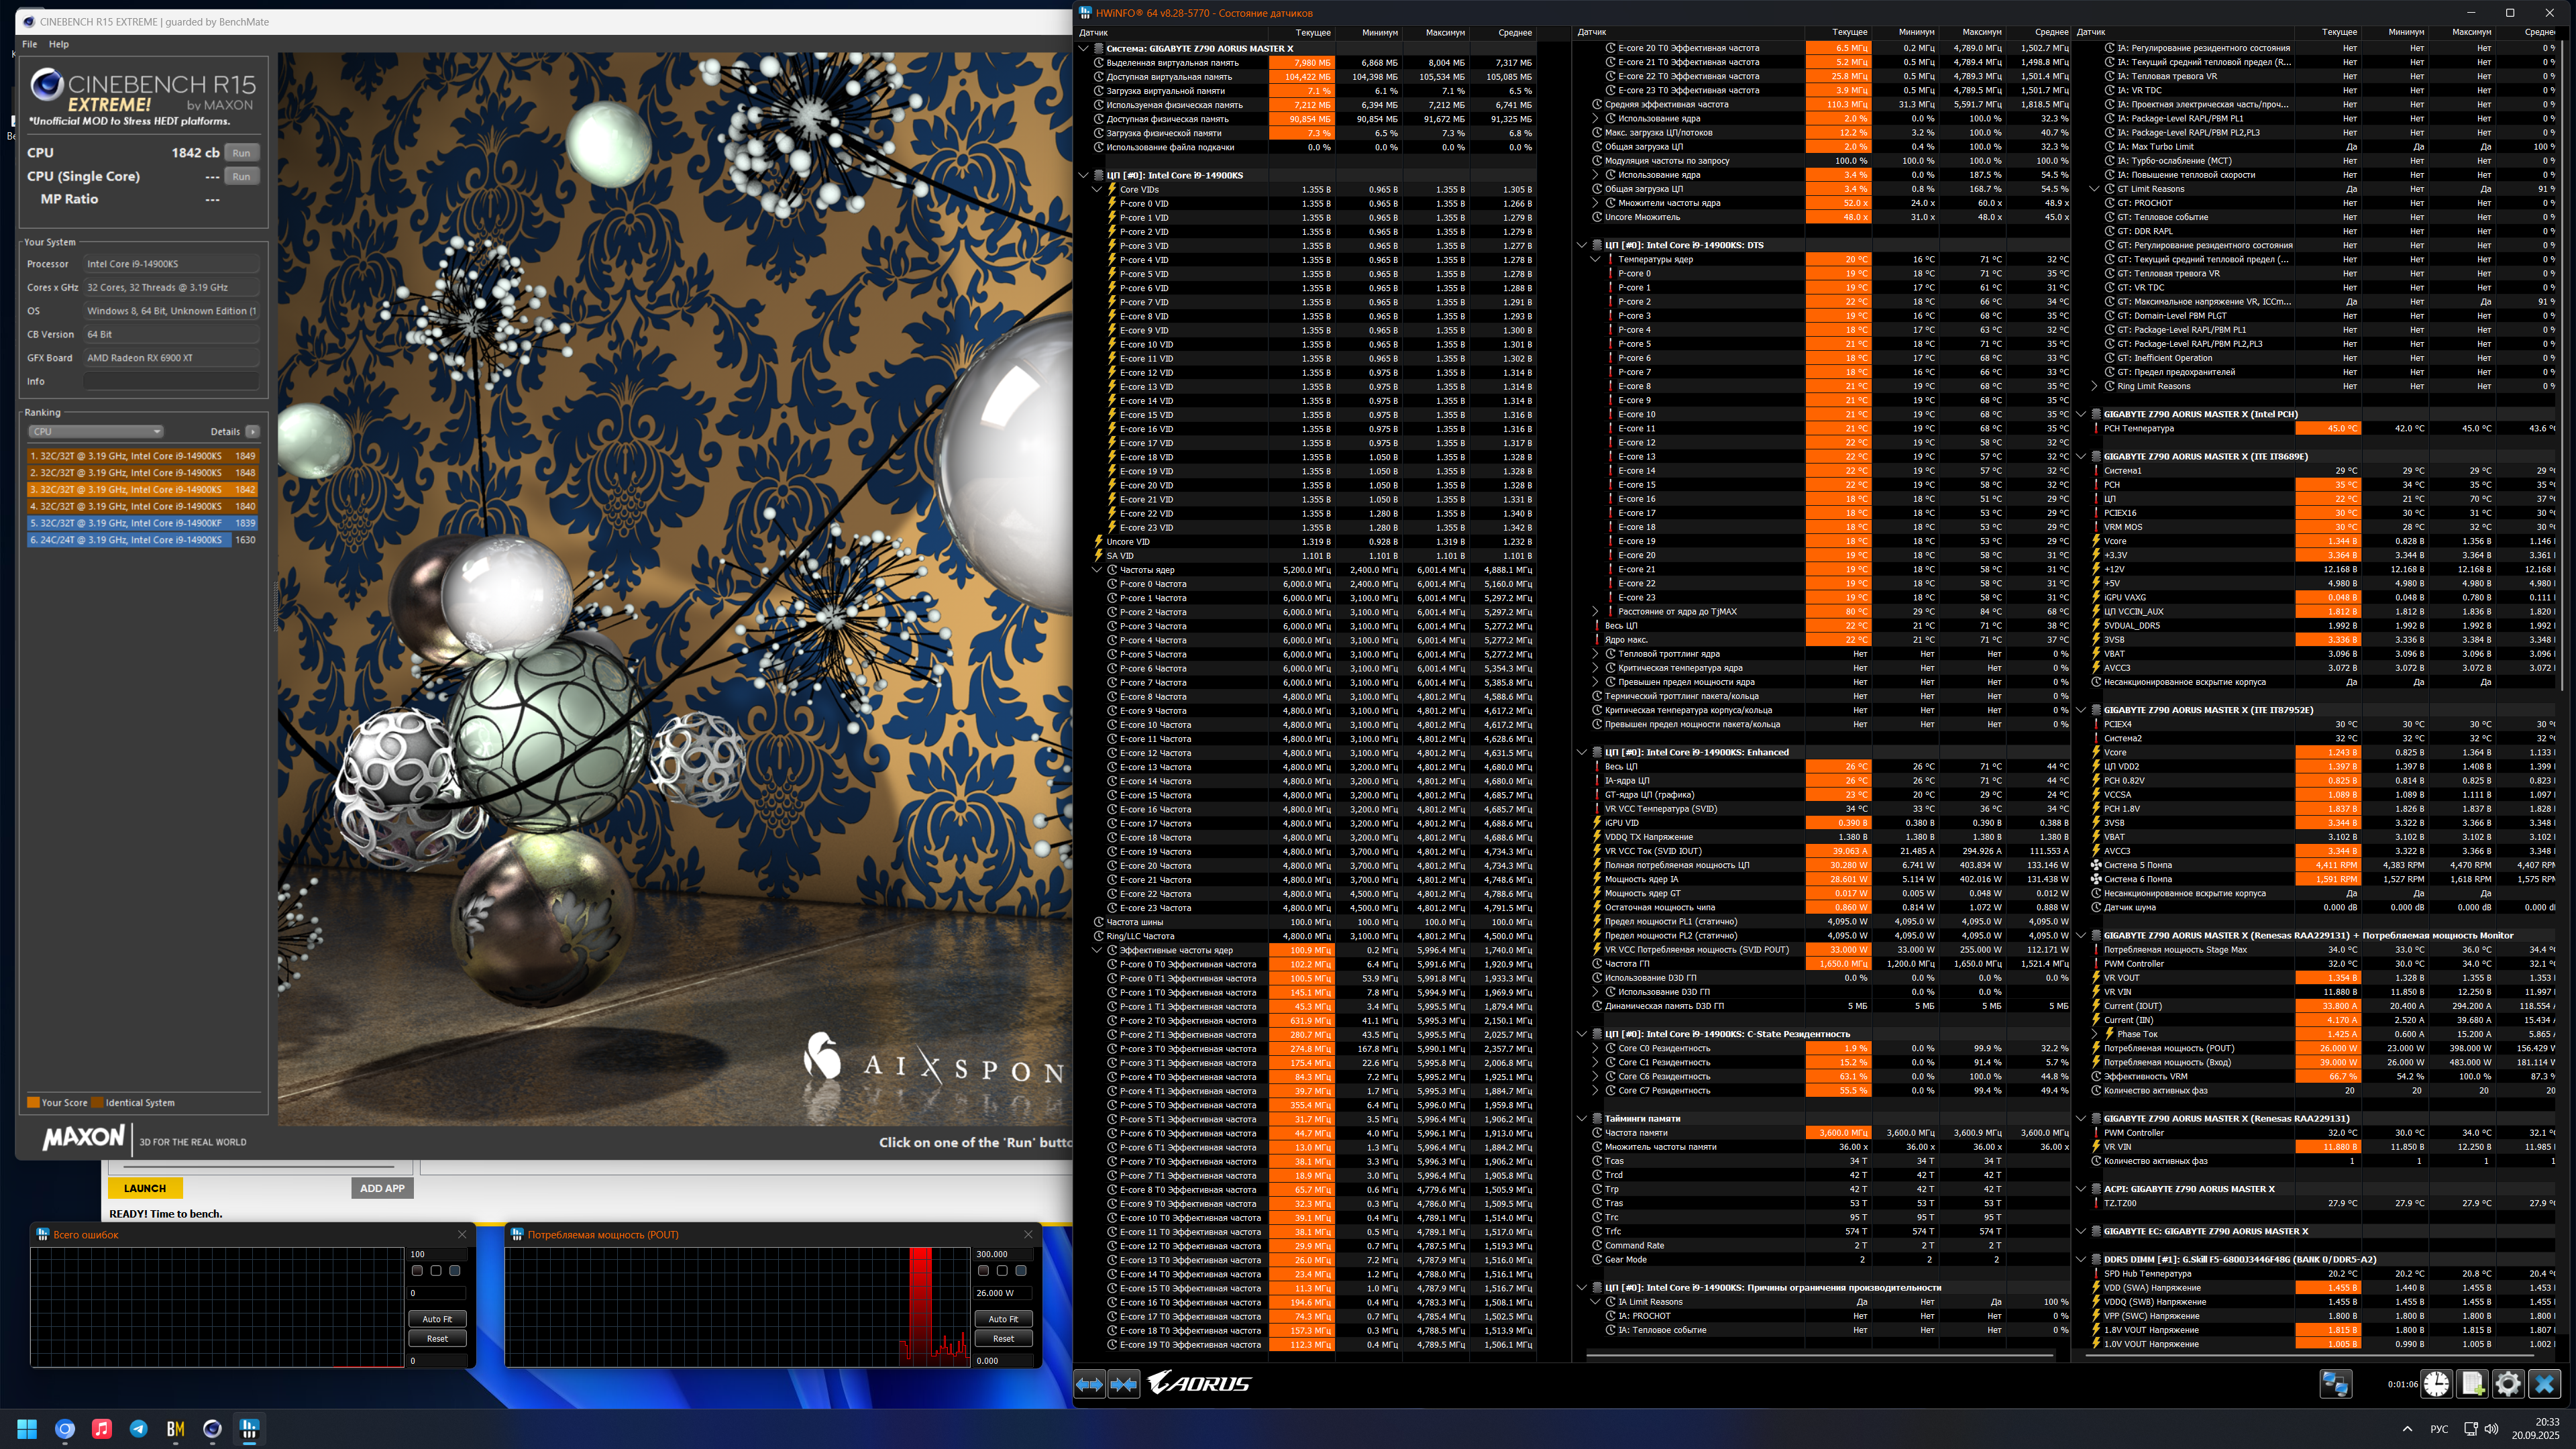Click the Details arrow icon in Ranking

253,432
